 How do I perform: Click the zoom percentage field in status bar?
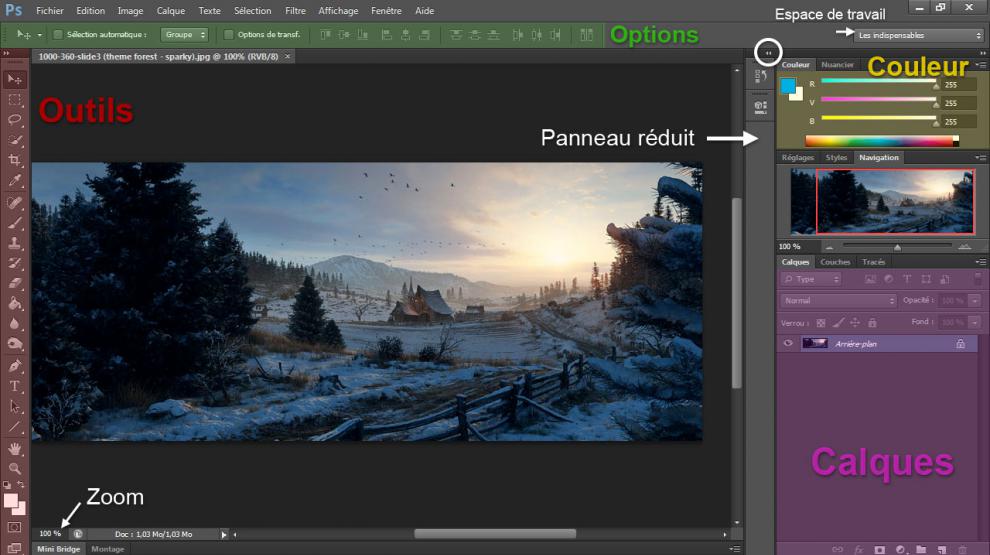(50, 534)
